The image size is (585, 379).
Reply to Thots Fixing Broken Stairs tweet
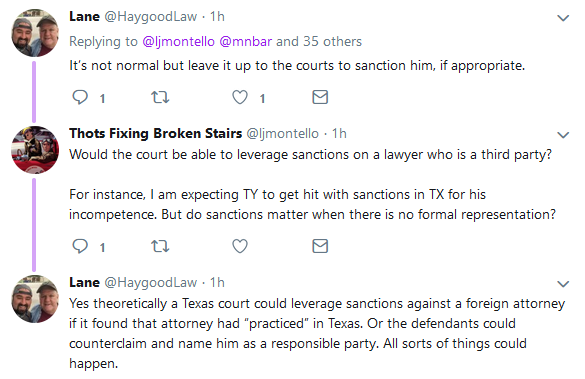pos(80,246)
